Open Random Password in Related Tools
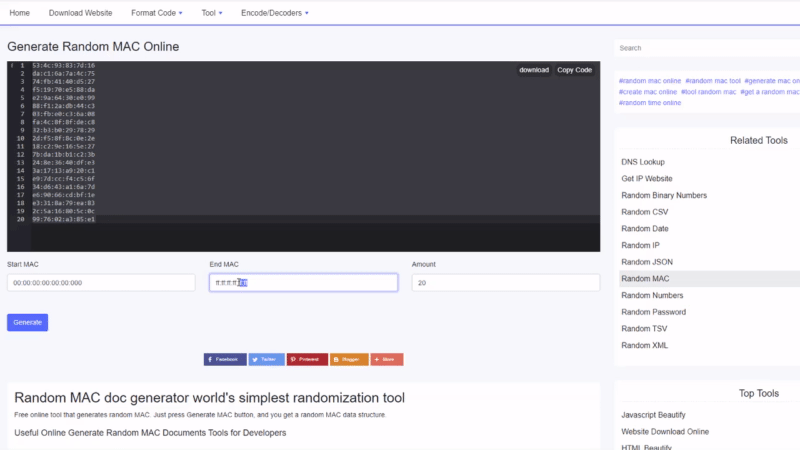Viewport: 800px width, 450px height. (x=653, y=312)
